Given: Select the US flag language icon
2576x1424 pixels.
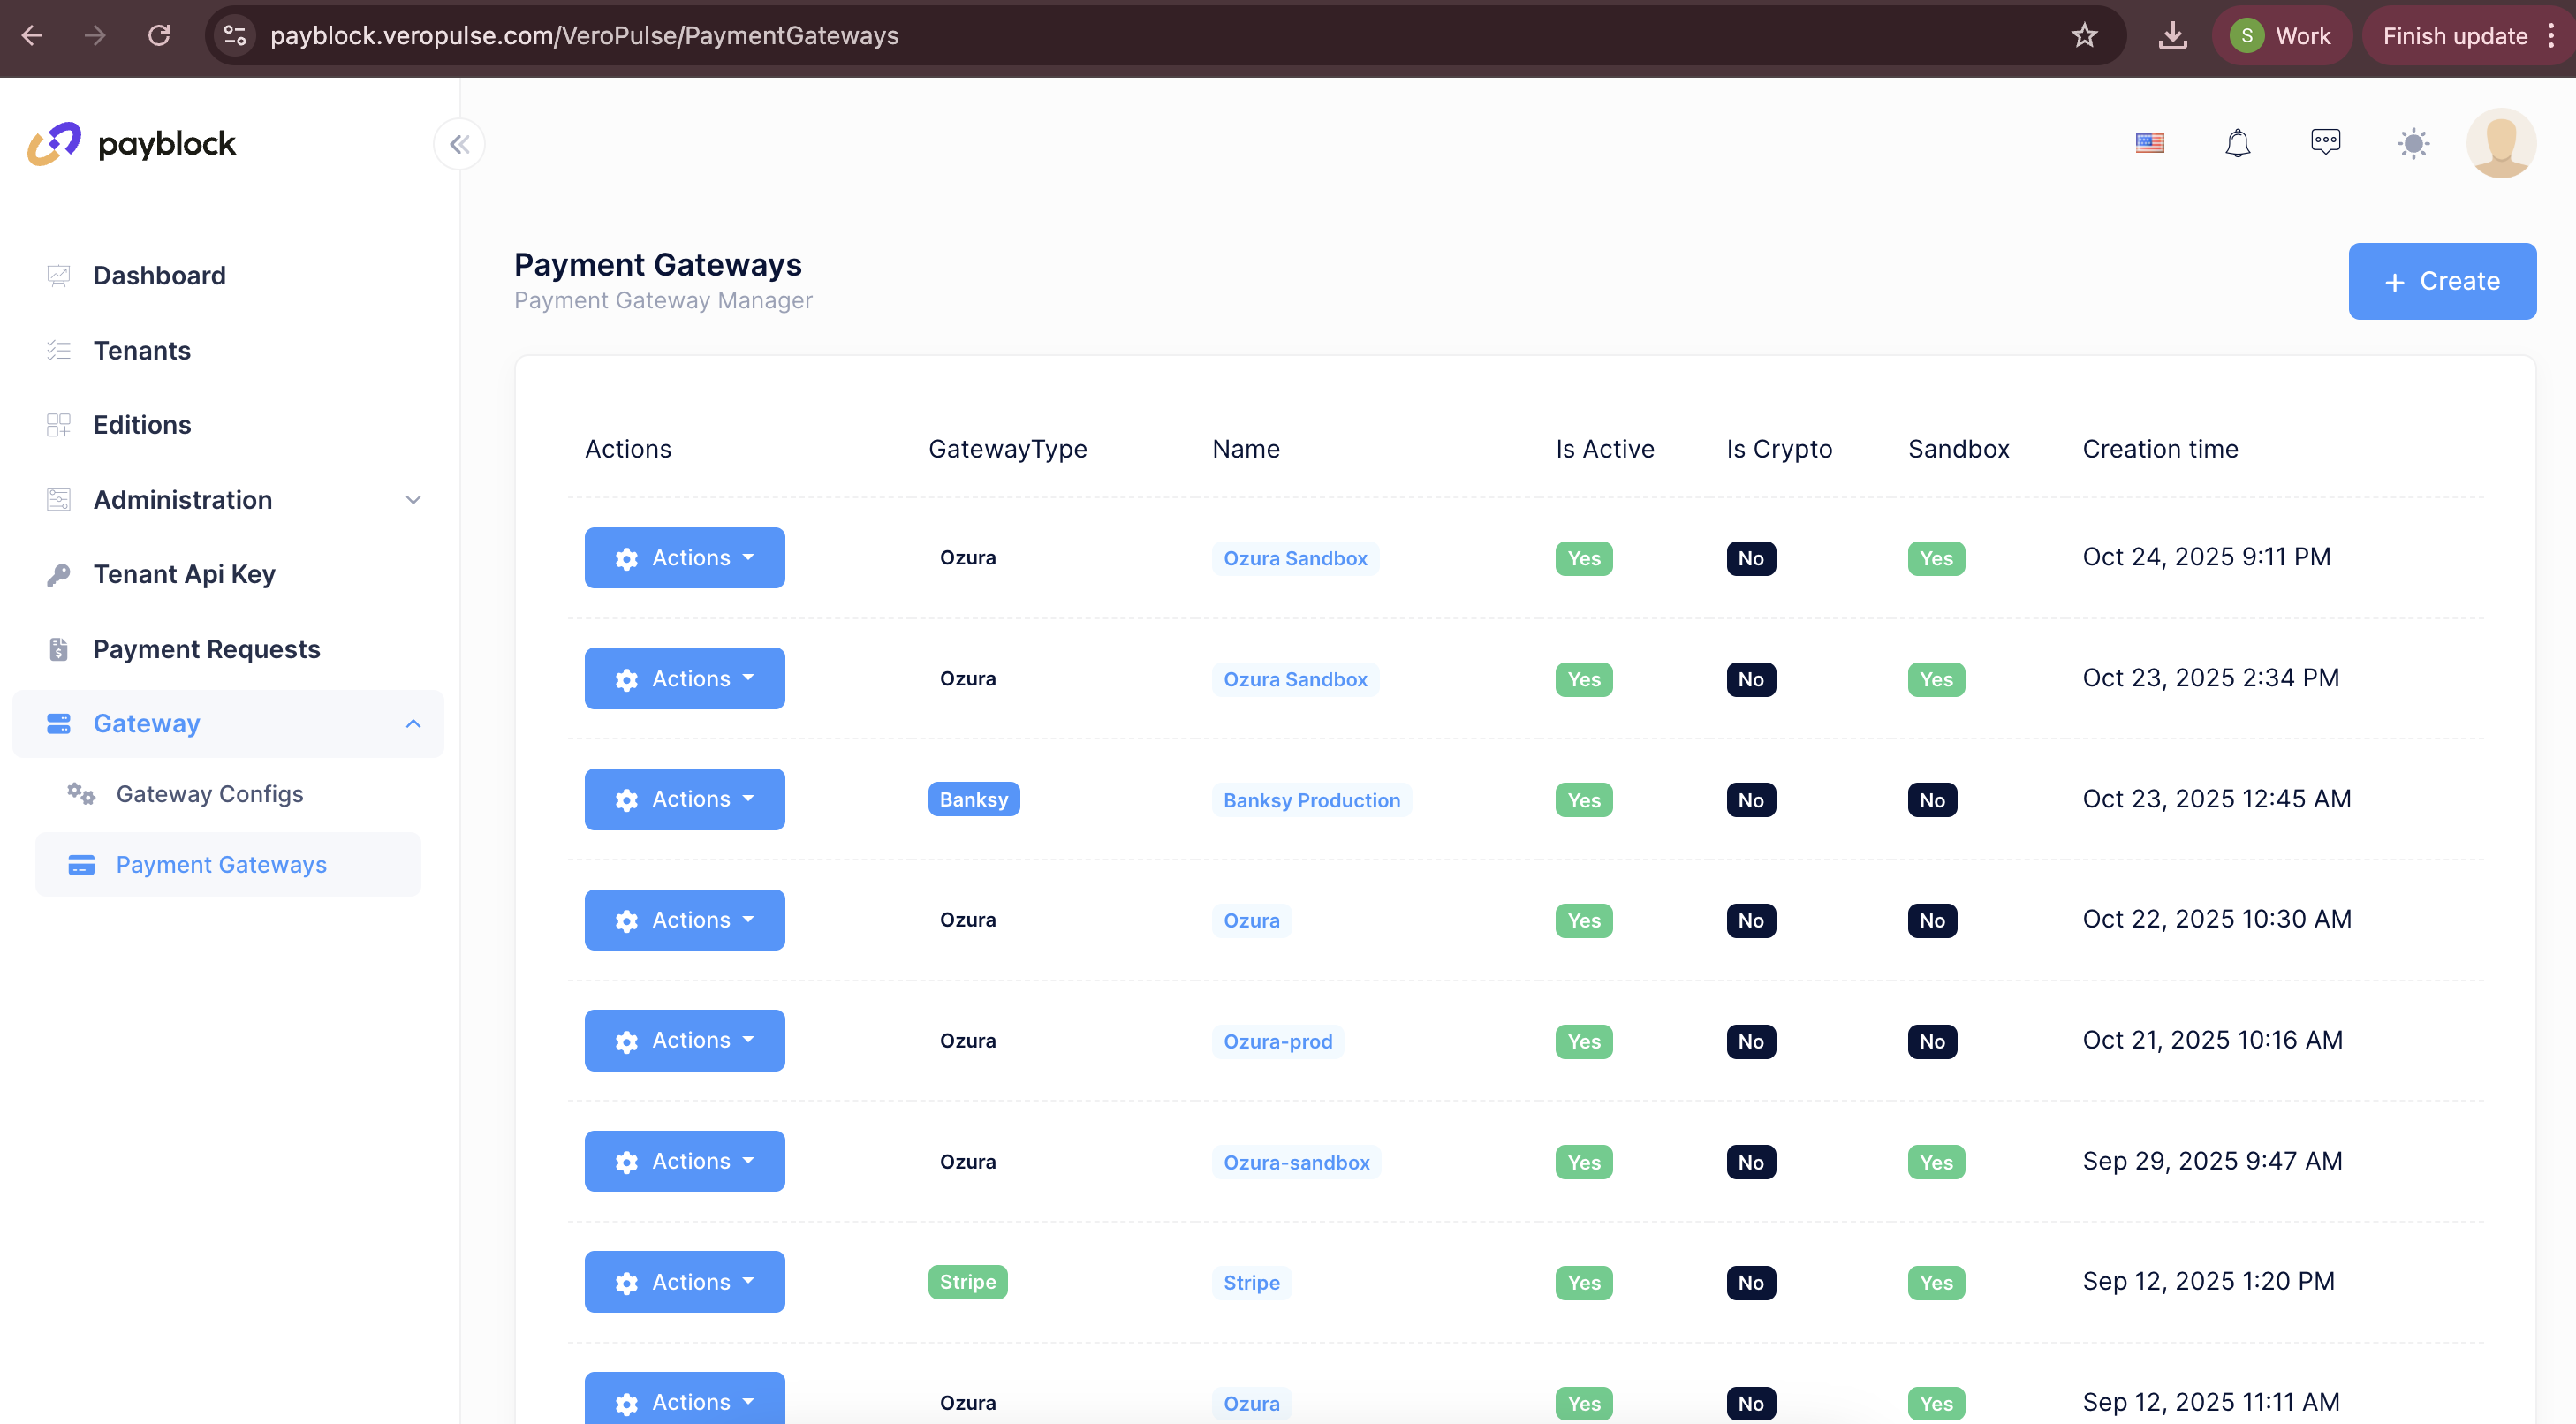Looking at the screenshot, I should pos(2150,143).
